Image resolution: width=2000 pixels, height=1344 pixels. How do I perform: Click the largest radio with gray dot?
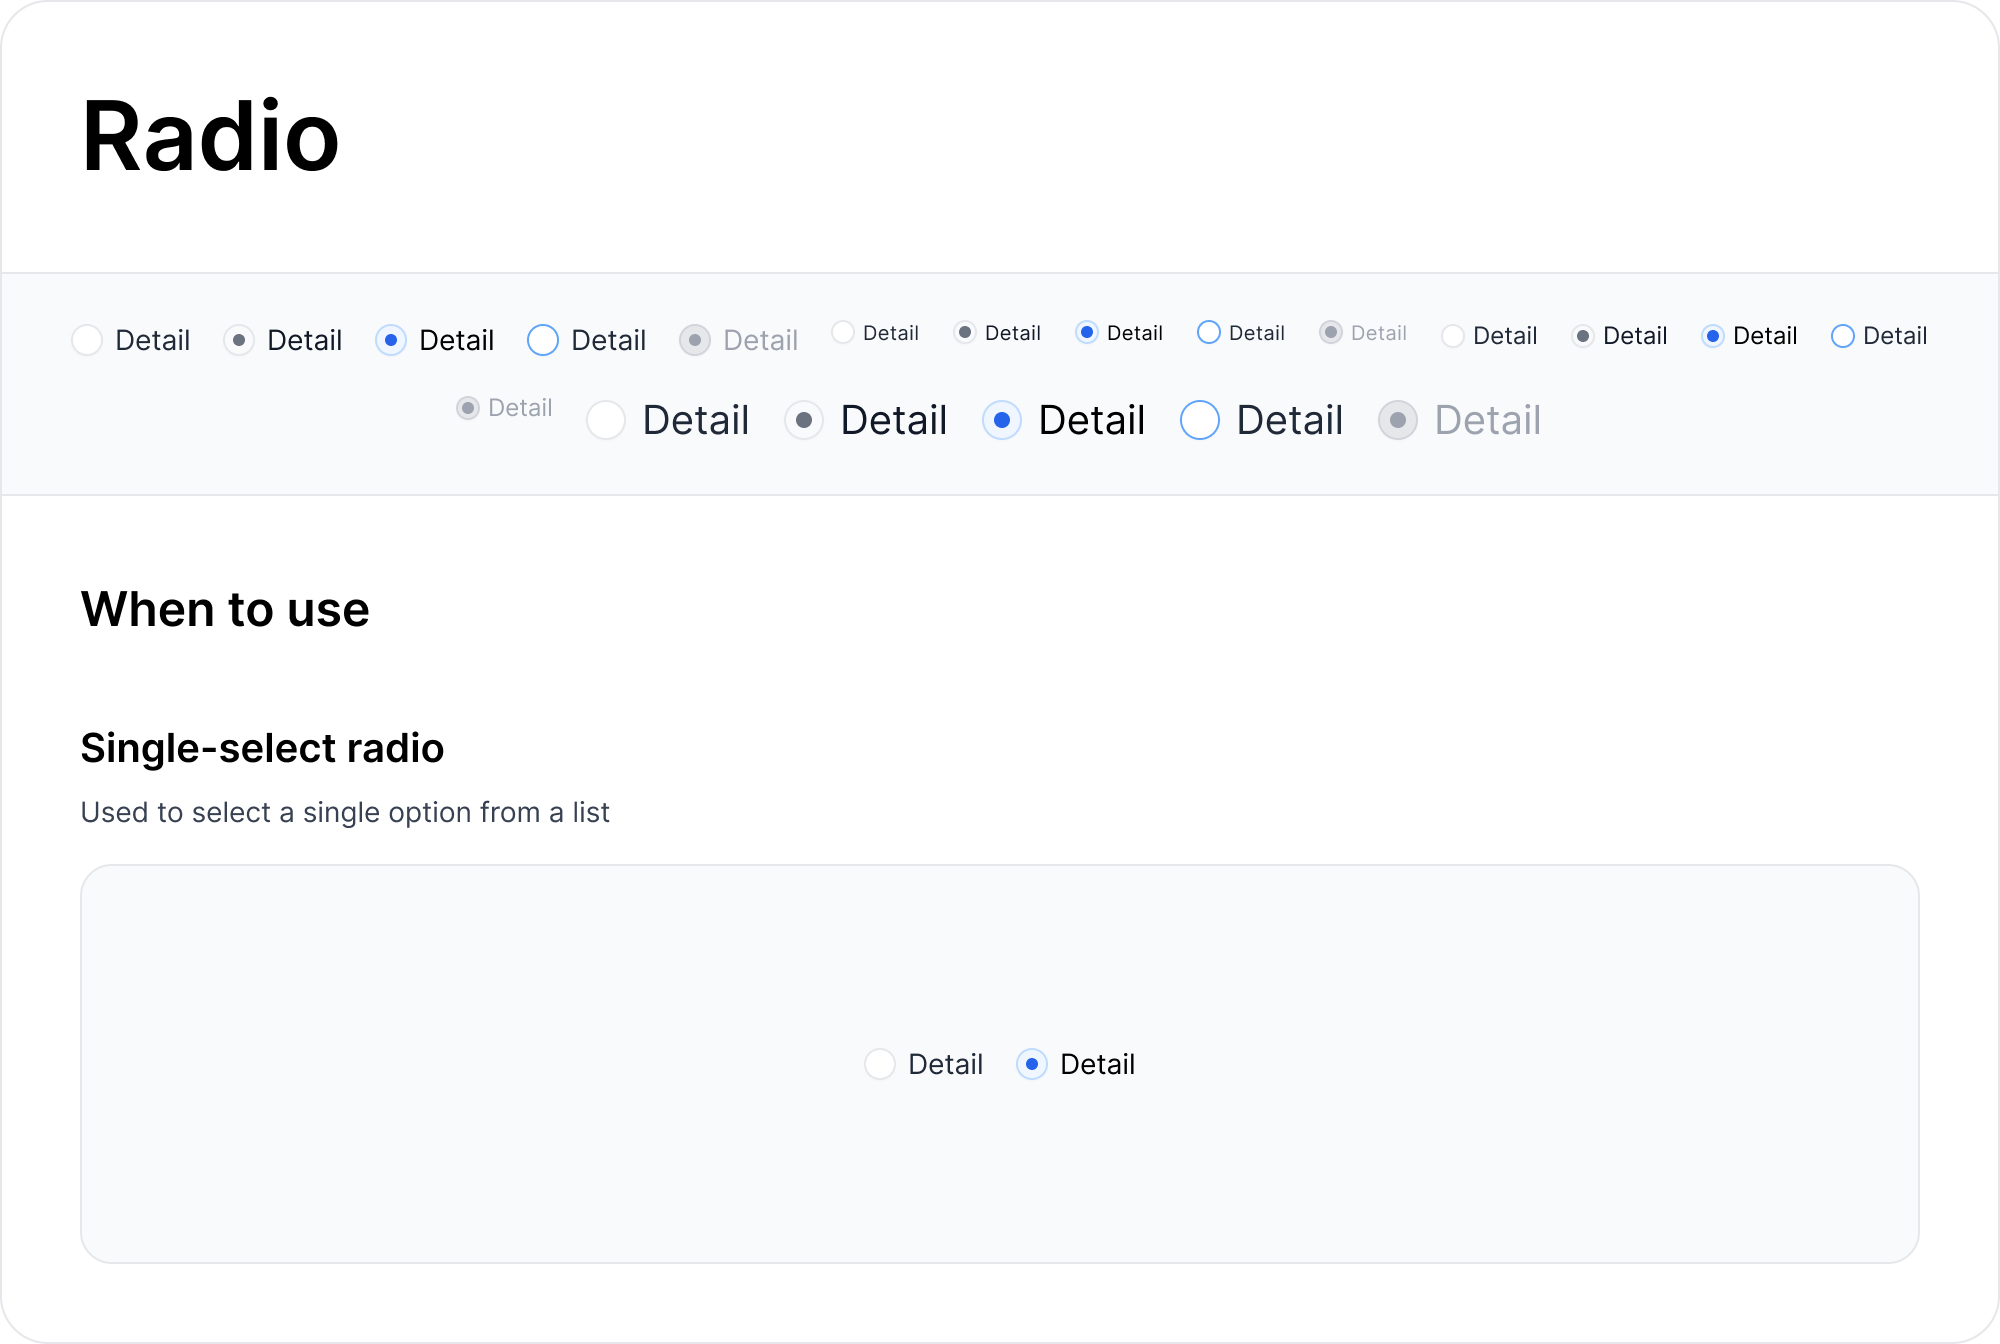(804, 420)
